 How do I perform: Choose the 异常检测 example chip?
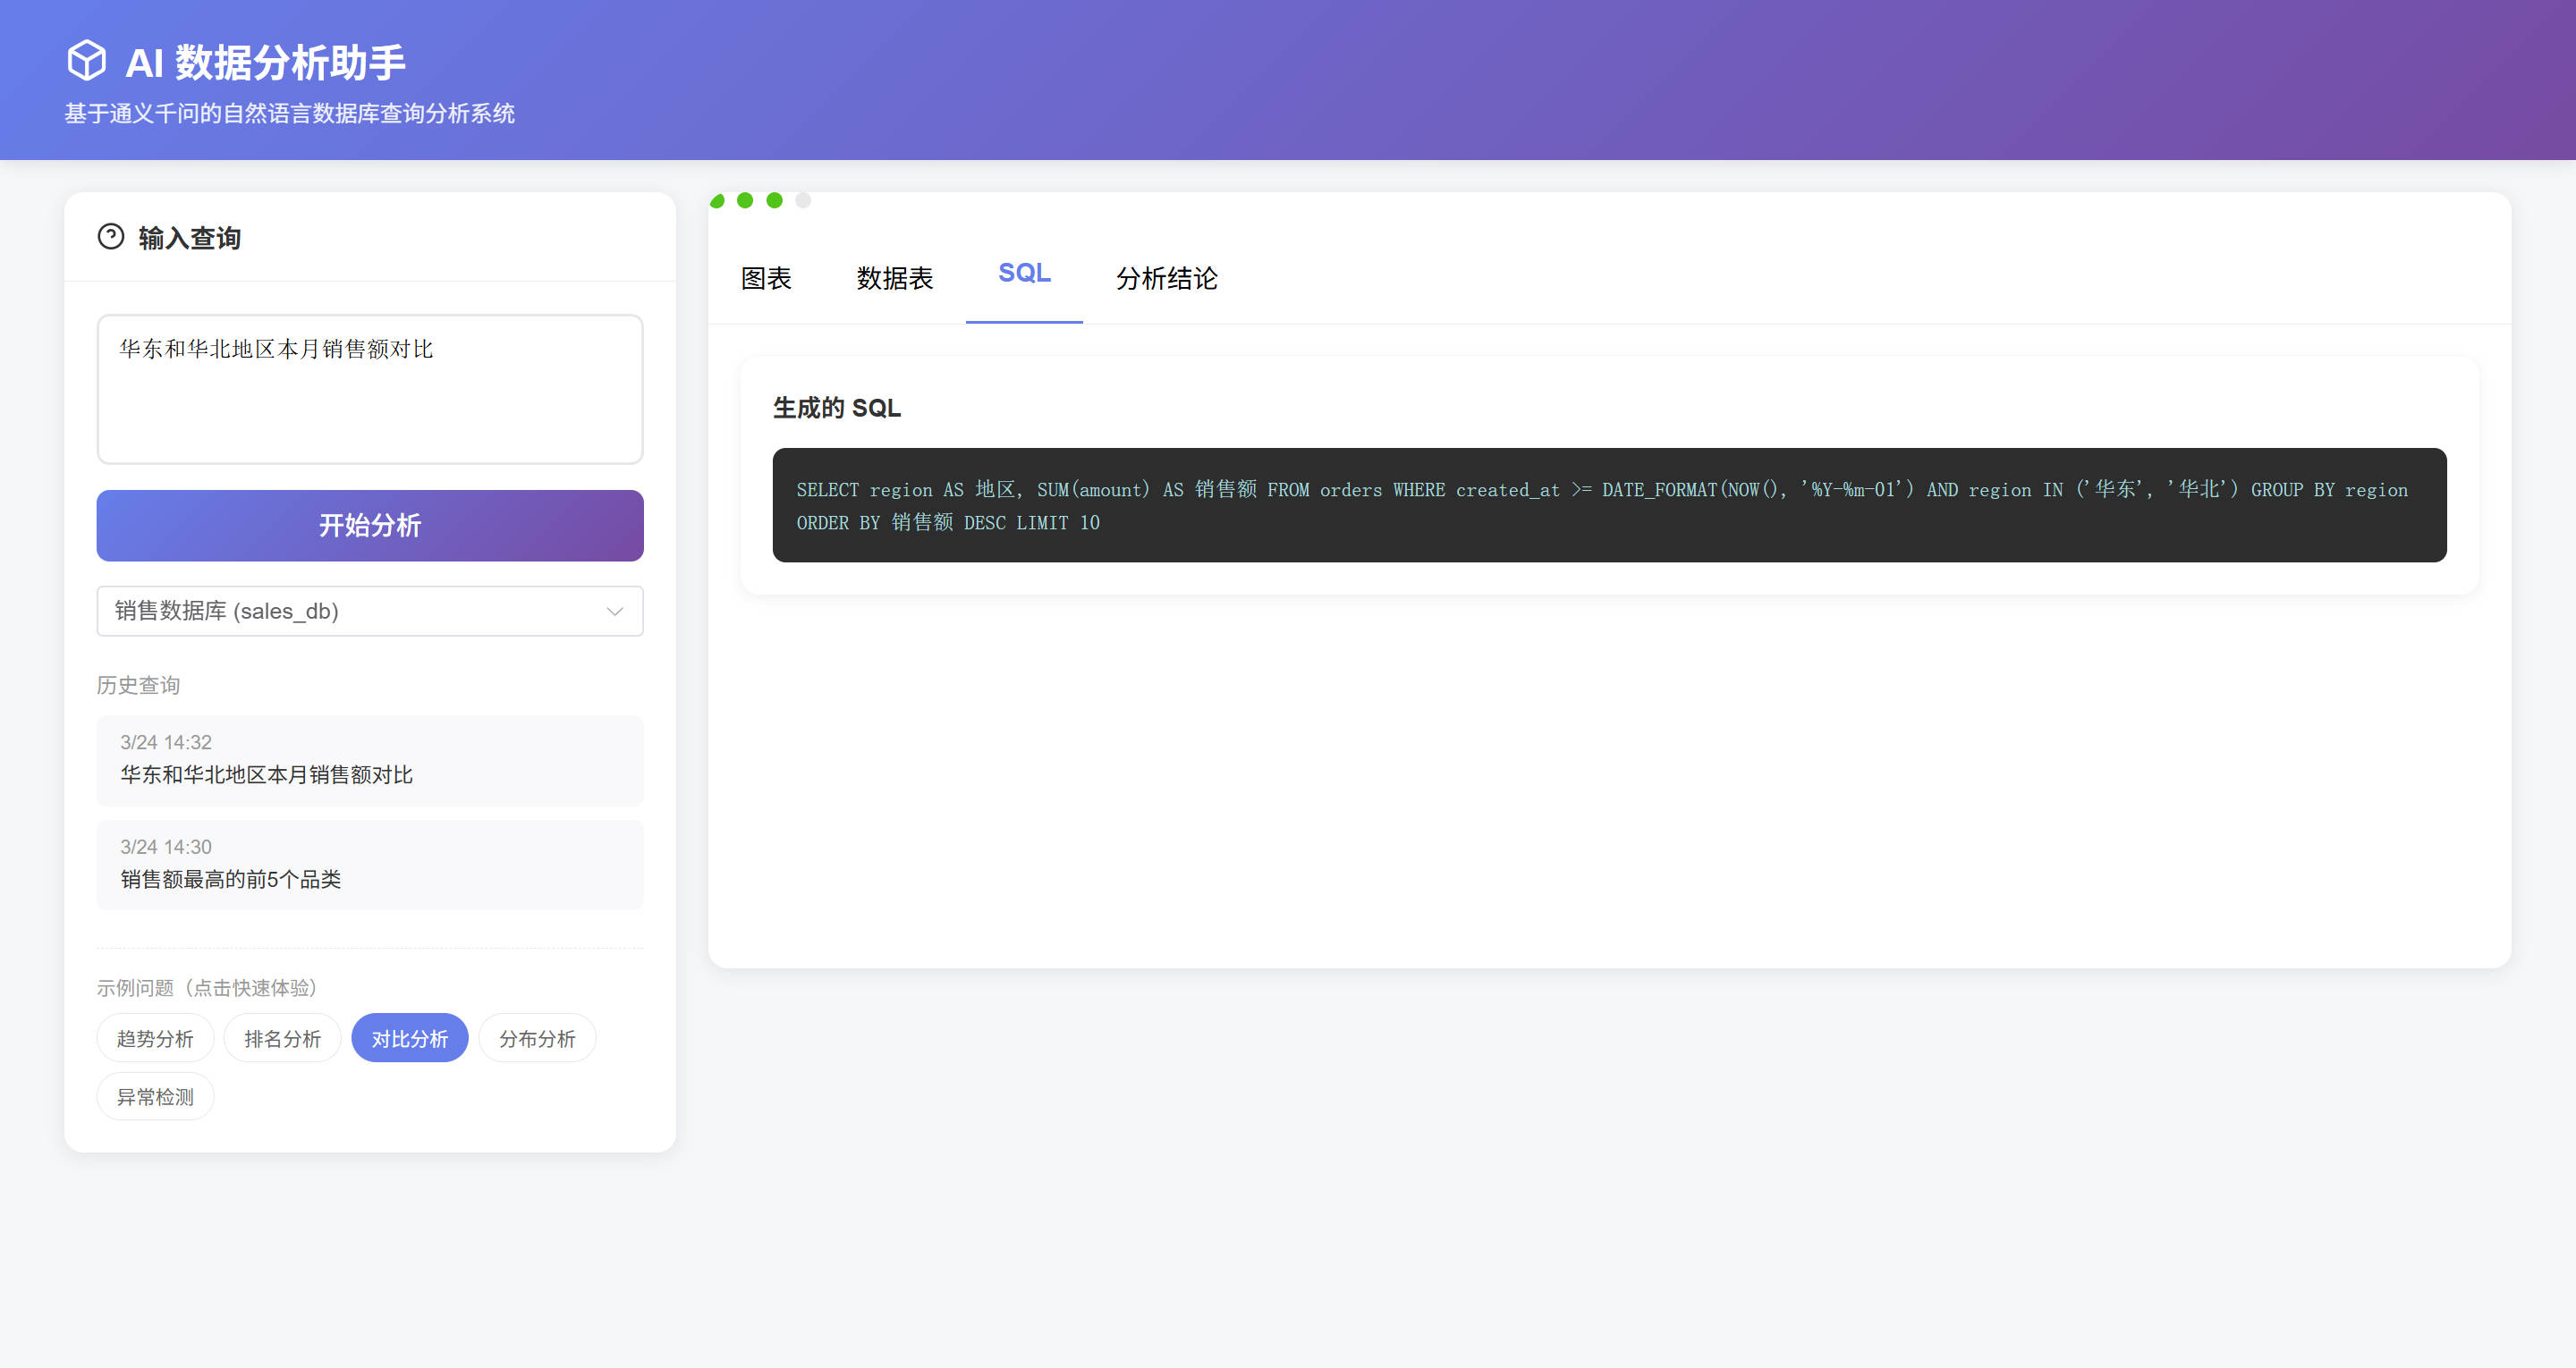(x=155, y=1096)
